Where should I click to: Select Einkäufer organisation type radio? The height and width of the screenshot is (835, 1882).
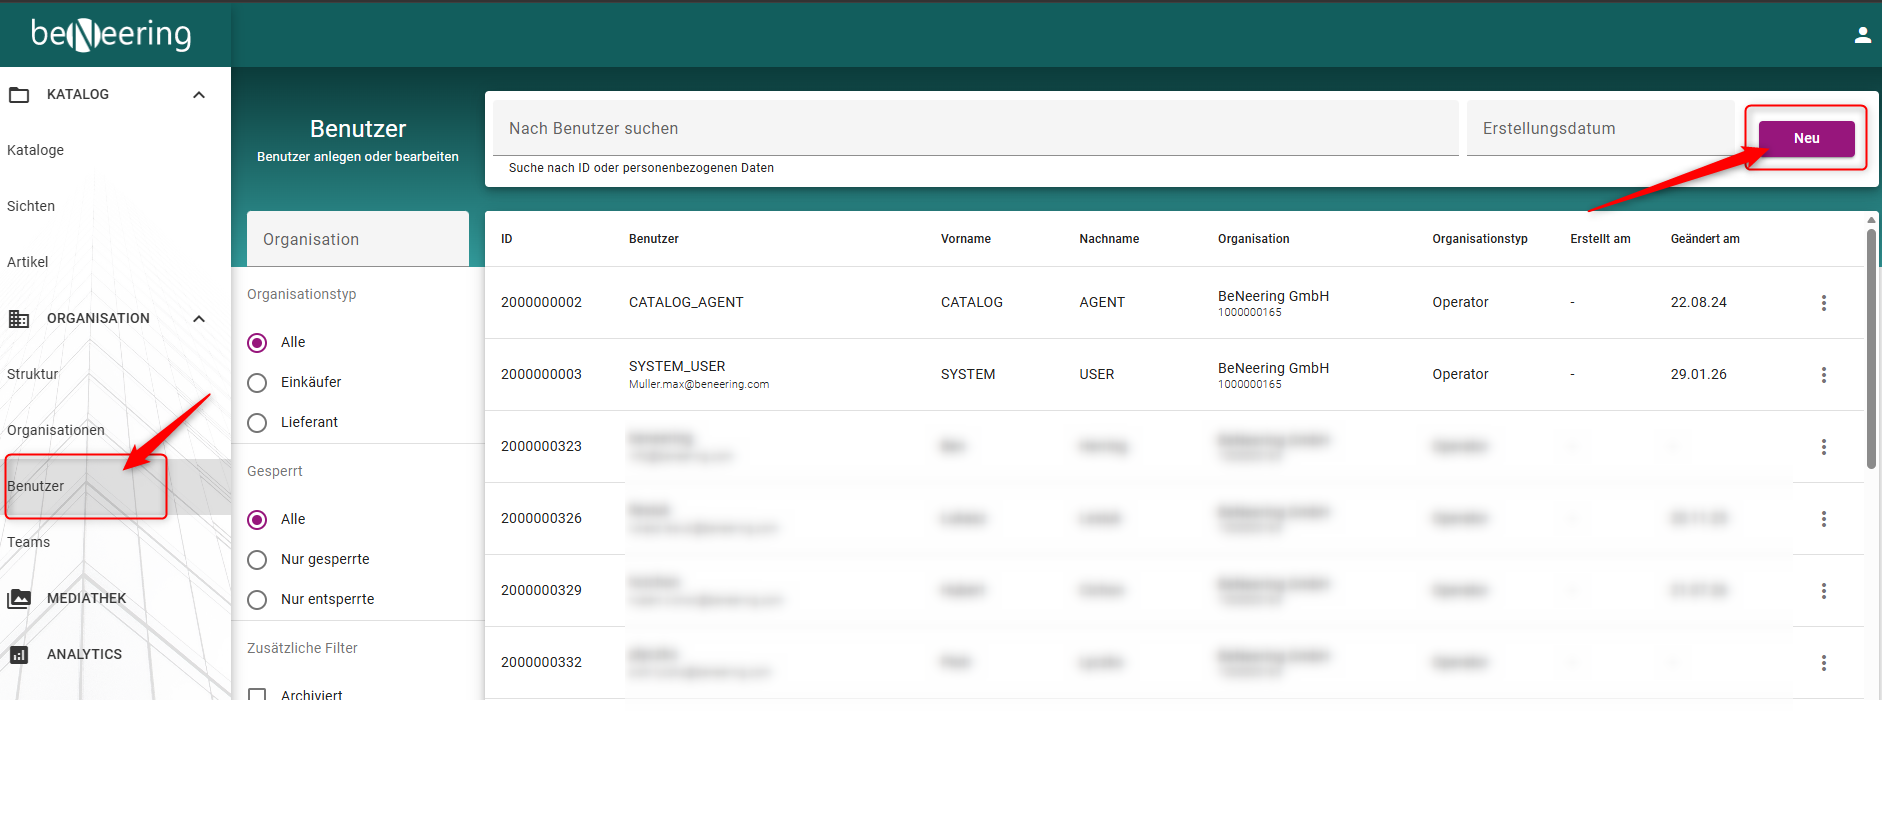pos(257,383)
